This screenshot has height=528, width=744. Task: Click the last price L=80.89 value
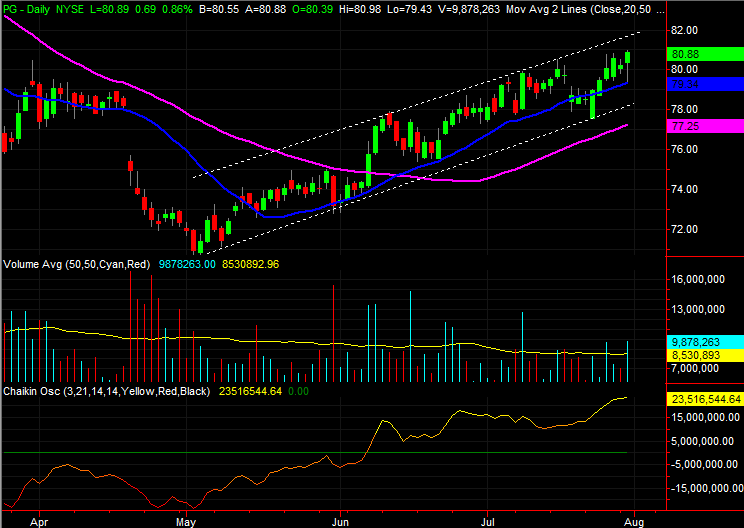click(109, 9)
